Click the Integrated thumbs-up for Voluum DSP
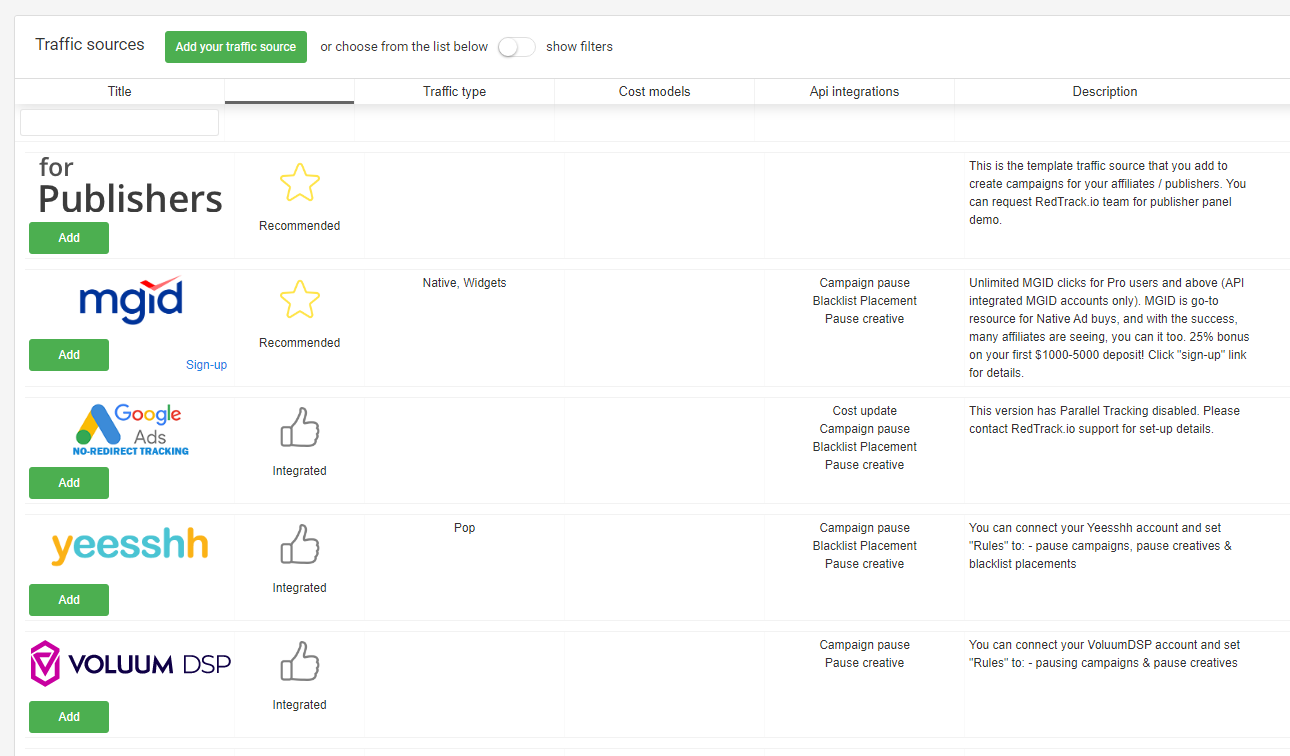1290x756 pixels. [300, 662]
